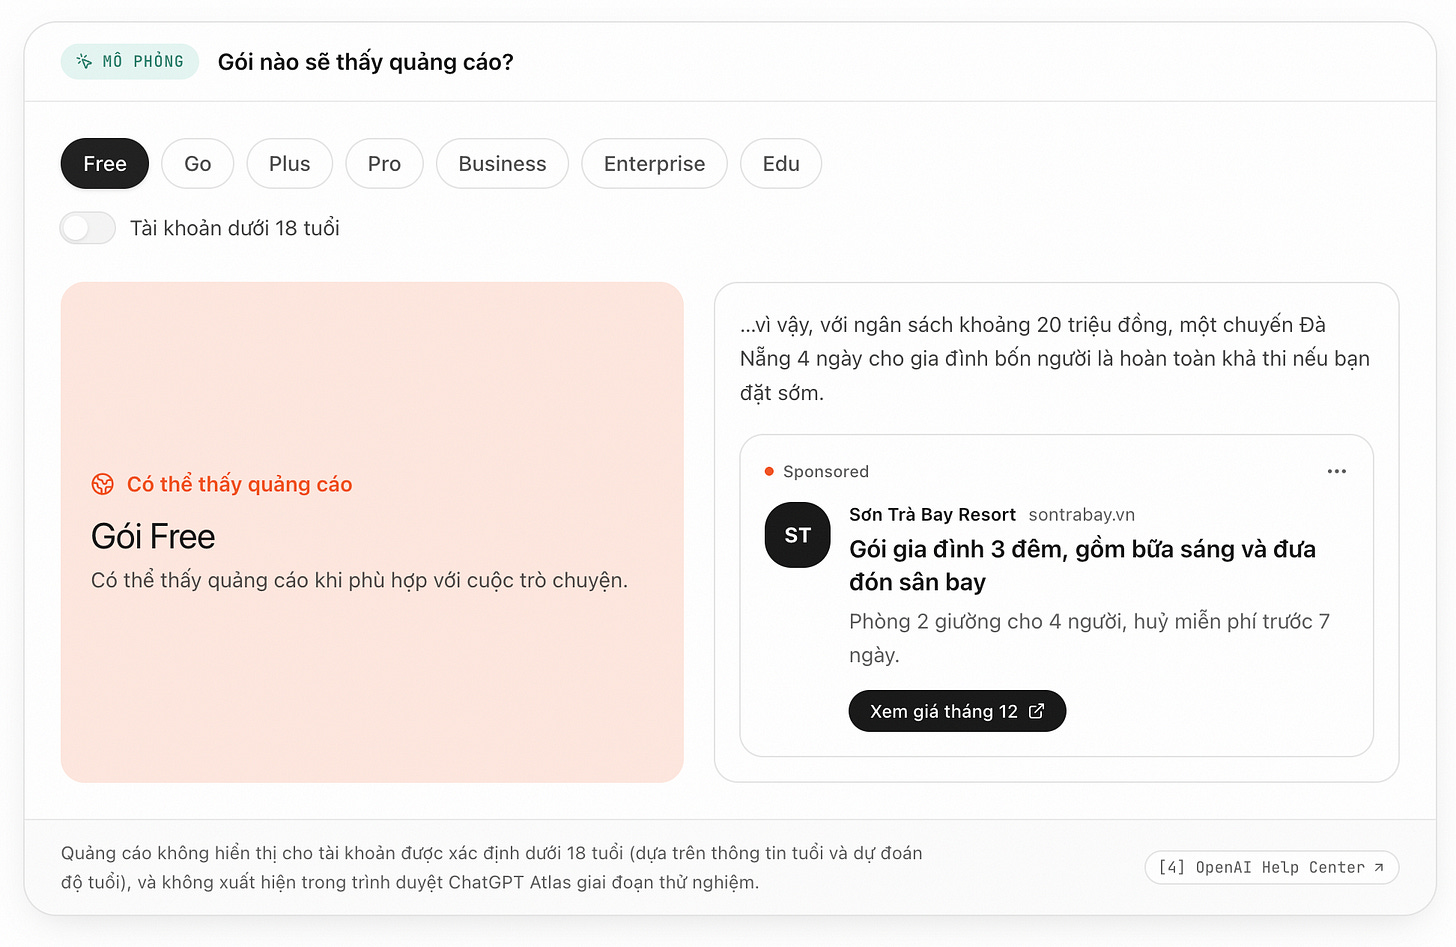
Task: Click the arrow icon beside OpenAI Help Center
Action: point(1379,867)
